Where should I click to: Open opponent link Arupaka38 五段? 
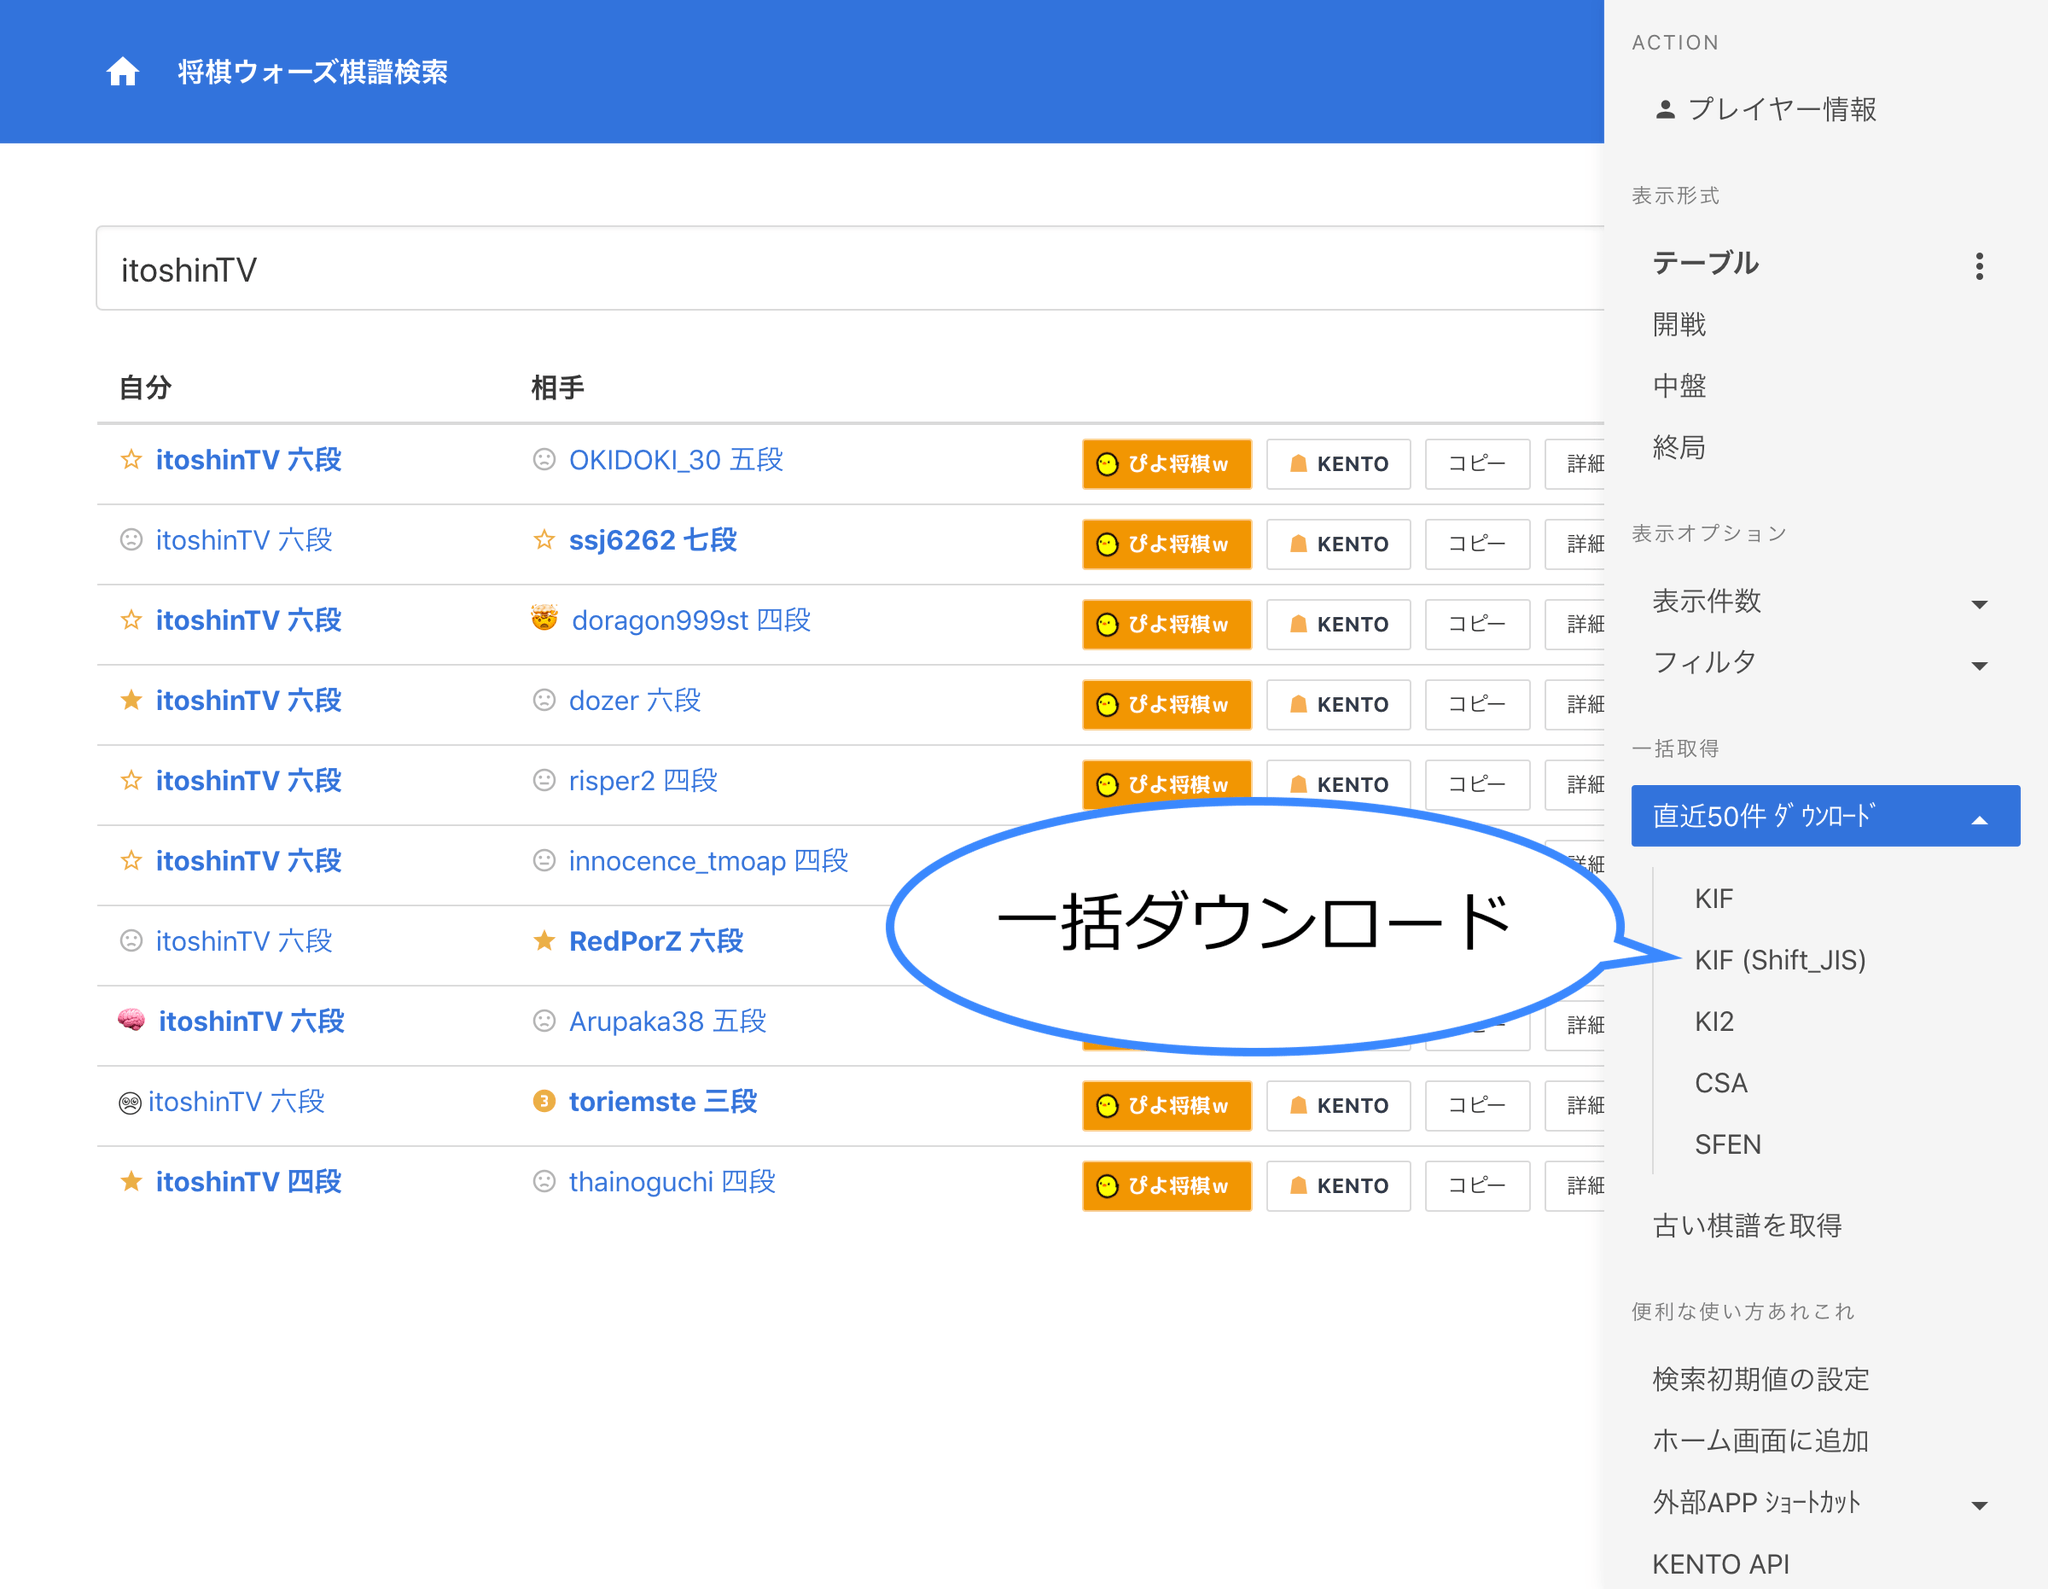pos(667,1021)
